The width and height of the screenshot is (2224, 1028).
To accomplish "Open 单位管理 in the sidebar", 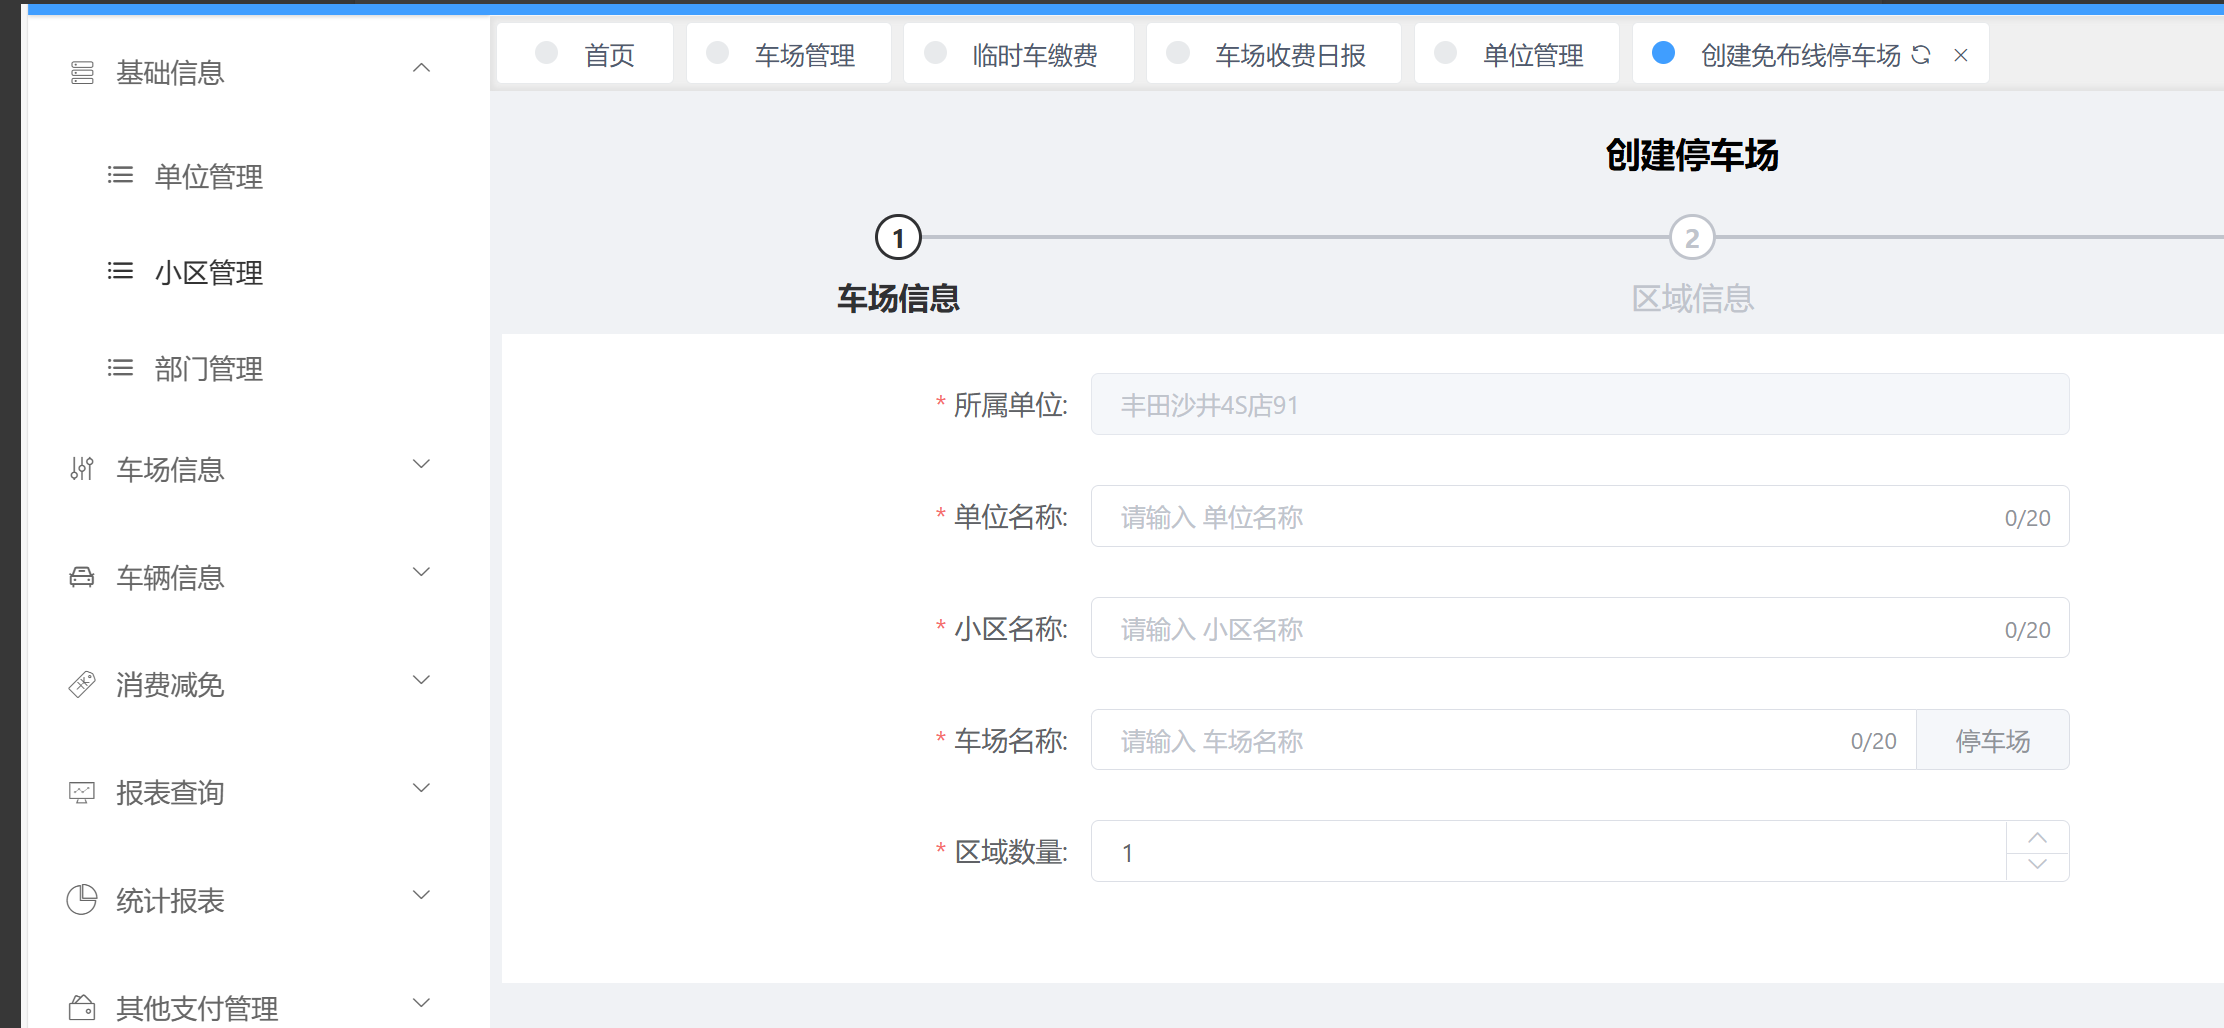I will [209, 177].
